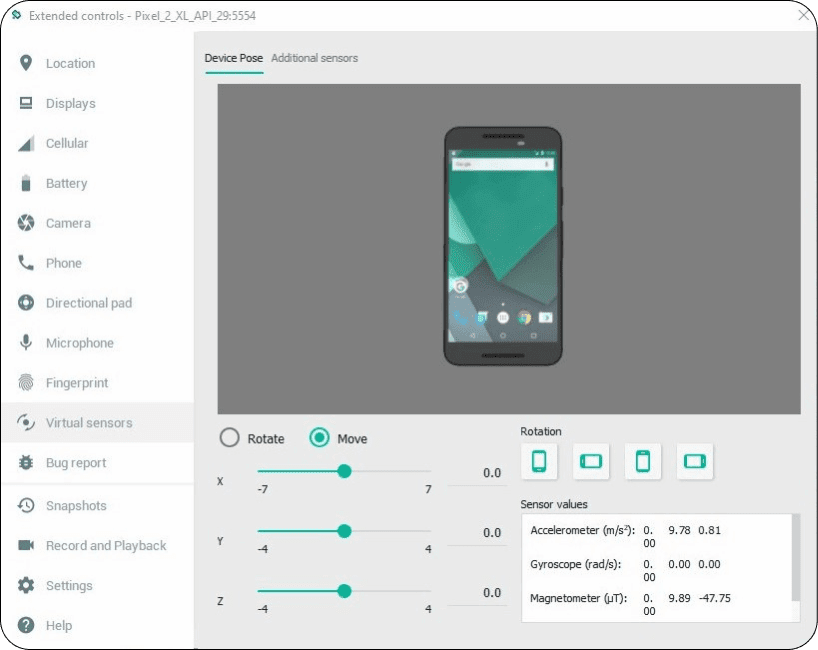This screenshot has width=818, height=650.
Task: Click the Microphone icon
Action: (x=26, y=343)
